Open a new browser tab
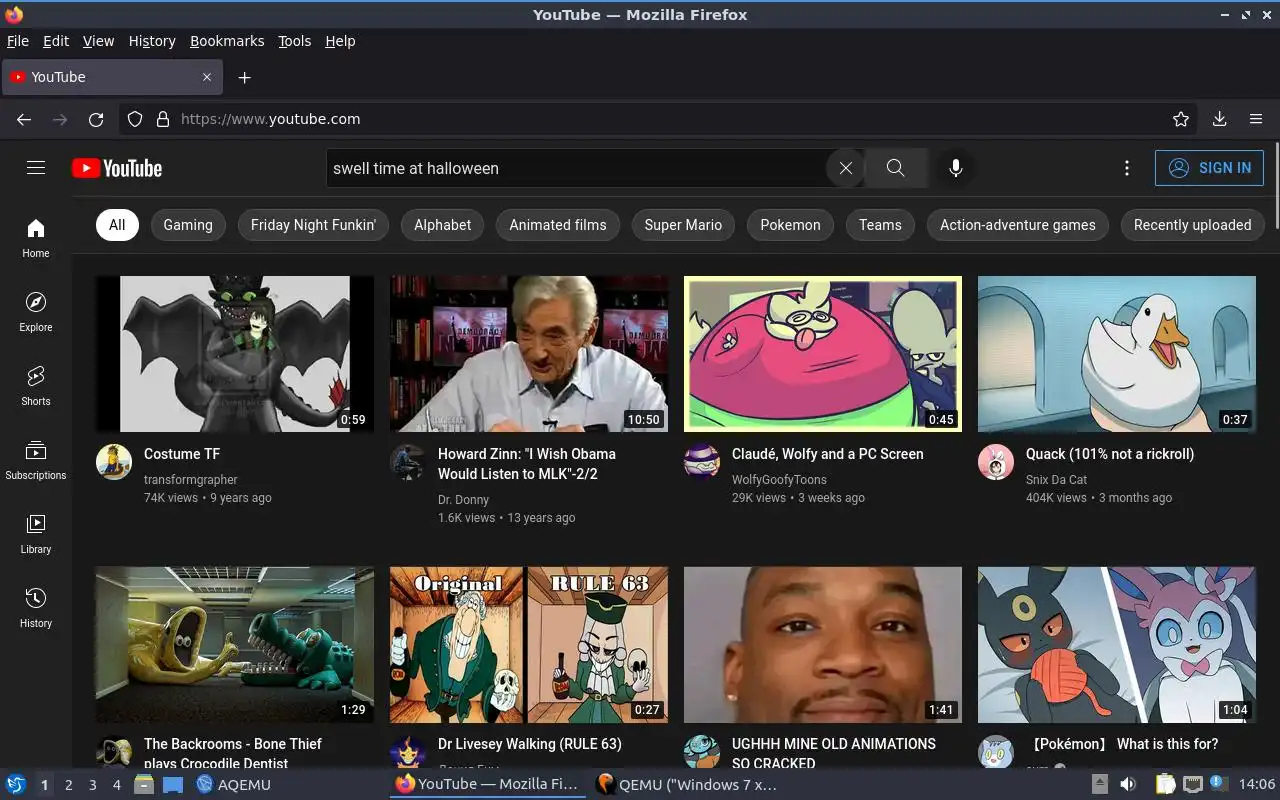 (244, 77)
